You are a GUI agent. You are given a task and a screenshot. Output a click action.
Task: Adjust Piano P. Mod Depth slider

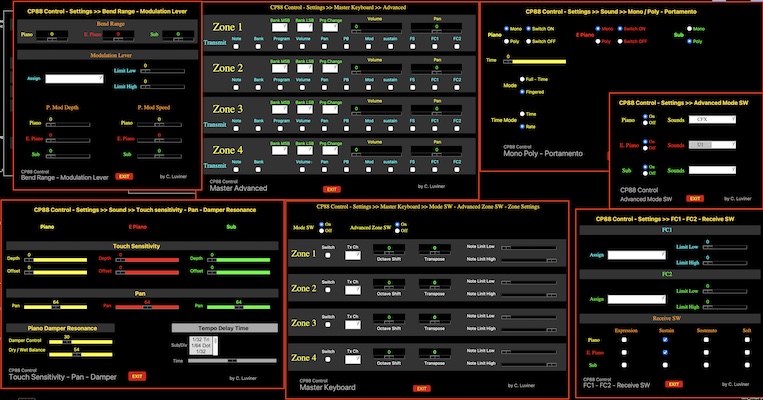pos(68,125)
